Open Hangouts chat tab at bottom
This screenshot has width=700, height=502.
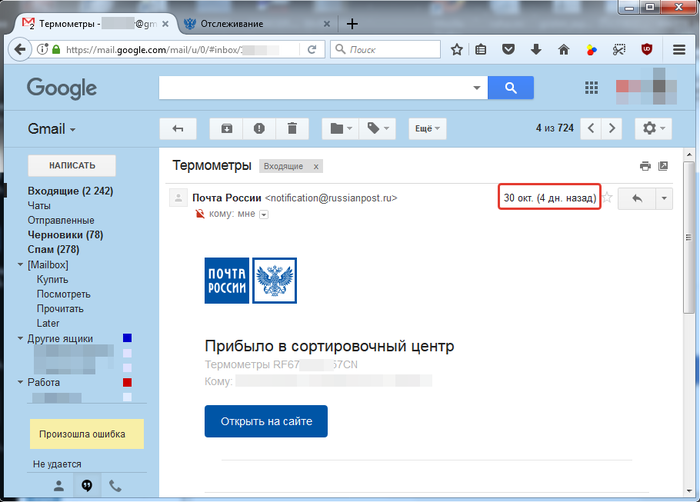(87, 486)
